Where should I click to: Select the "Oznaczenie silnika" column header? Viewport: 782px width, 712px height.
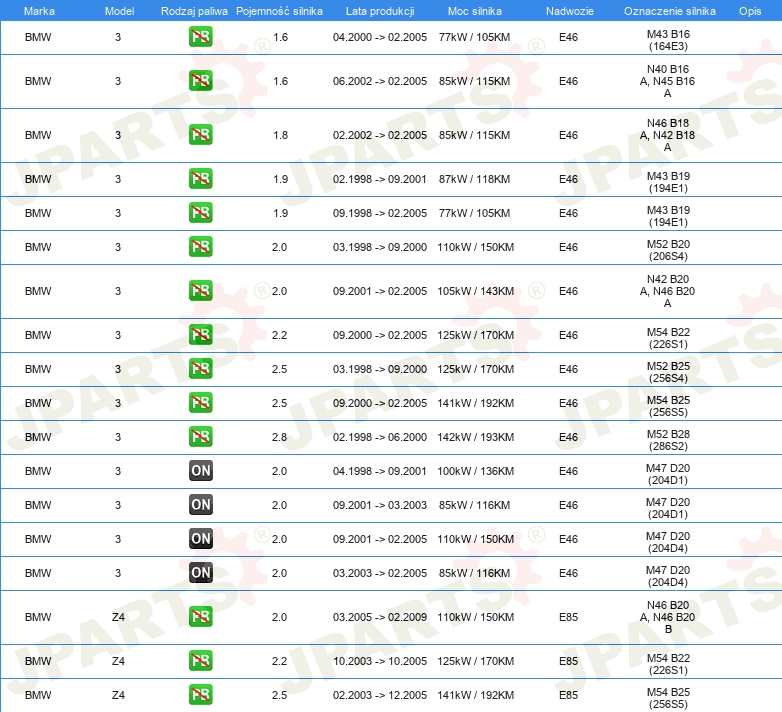point(667,10)
